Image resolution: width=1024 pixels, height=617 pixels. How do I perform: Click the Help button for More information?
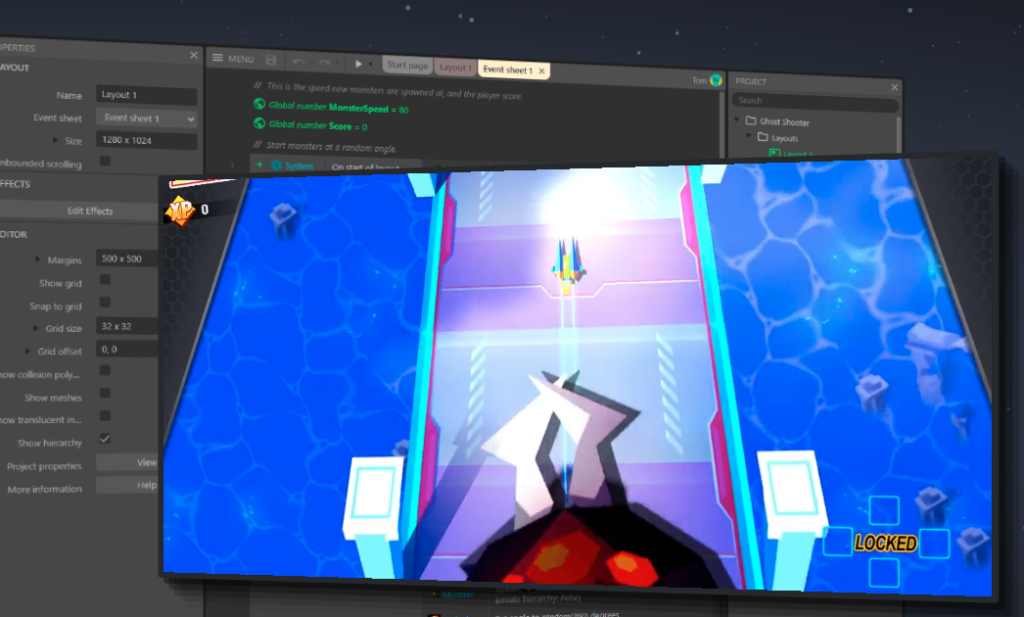pyautogui.click(x=128, y=485)
